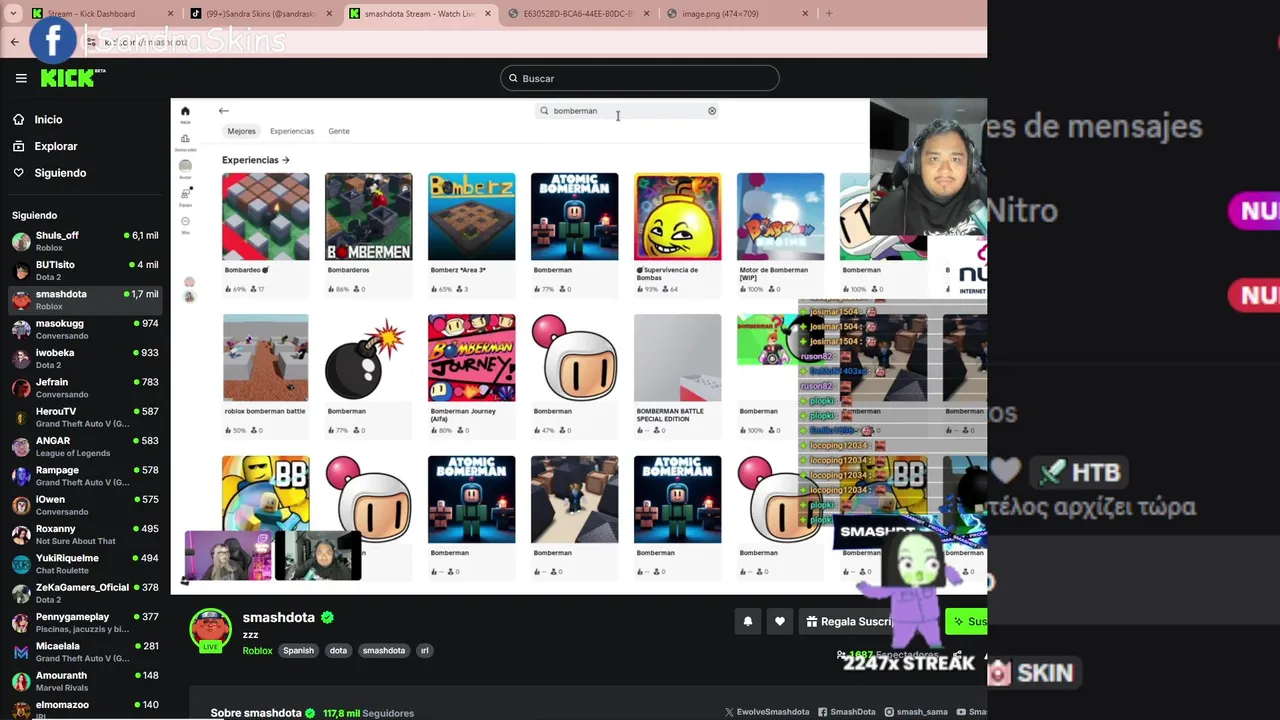Click the Kick logo
The width and height of the screenshot is (1280, 720).
tap(73, 78)
